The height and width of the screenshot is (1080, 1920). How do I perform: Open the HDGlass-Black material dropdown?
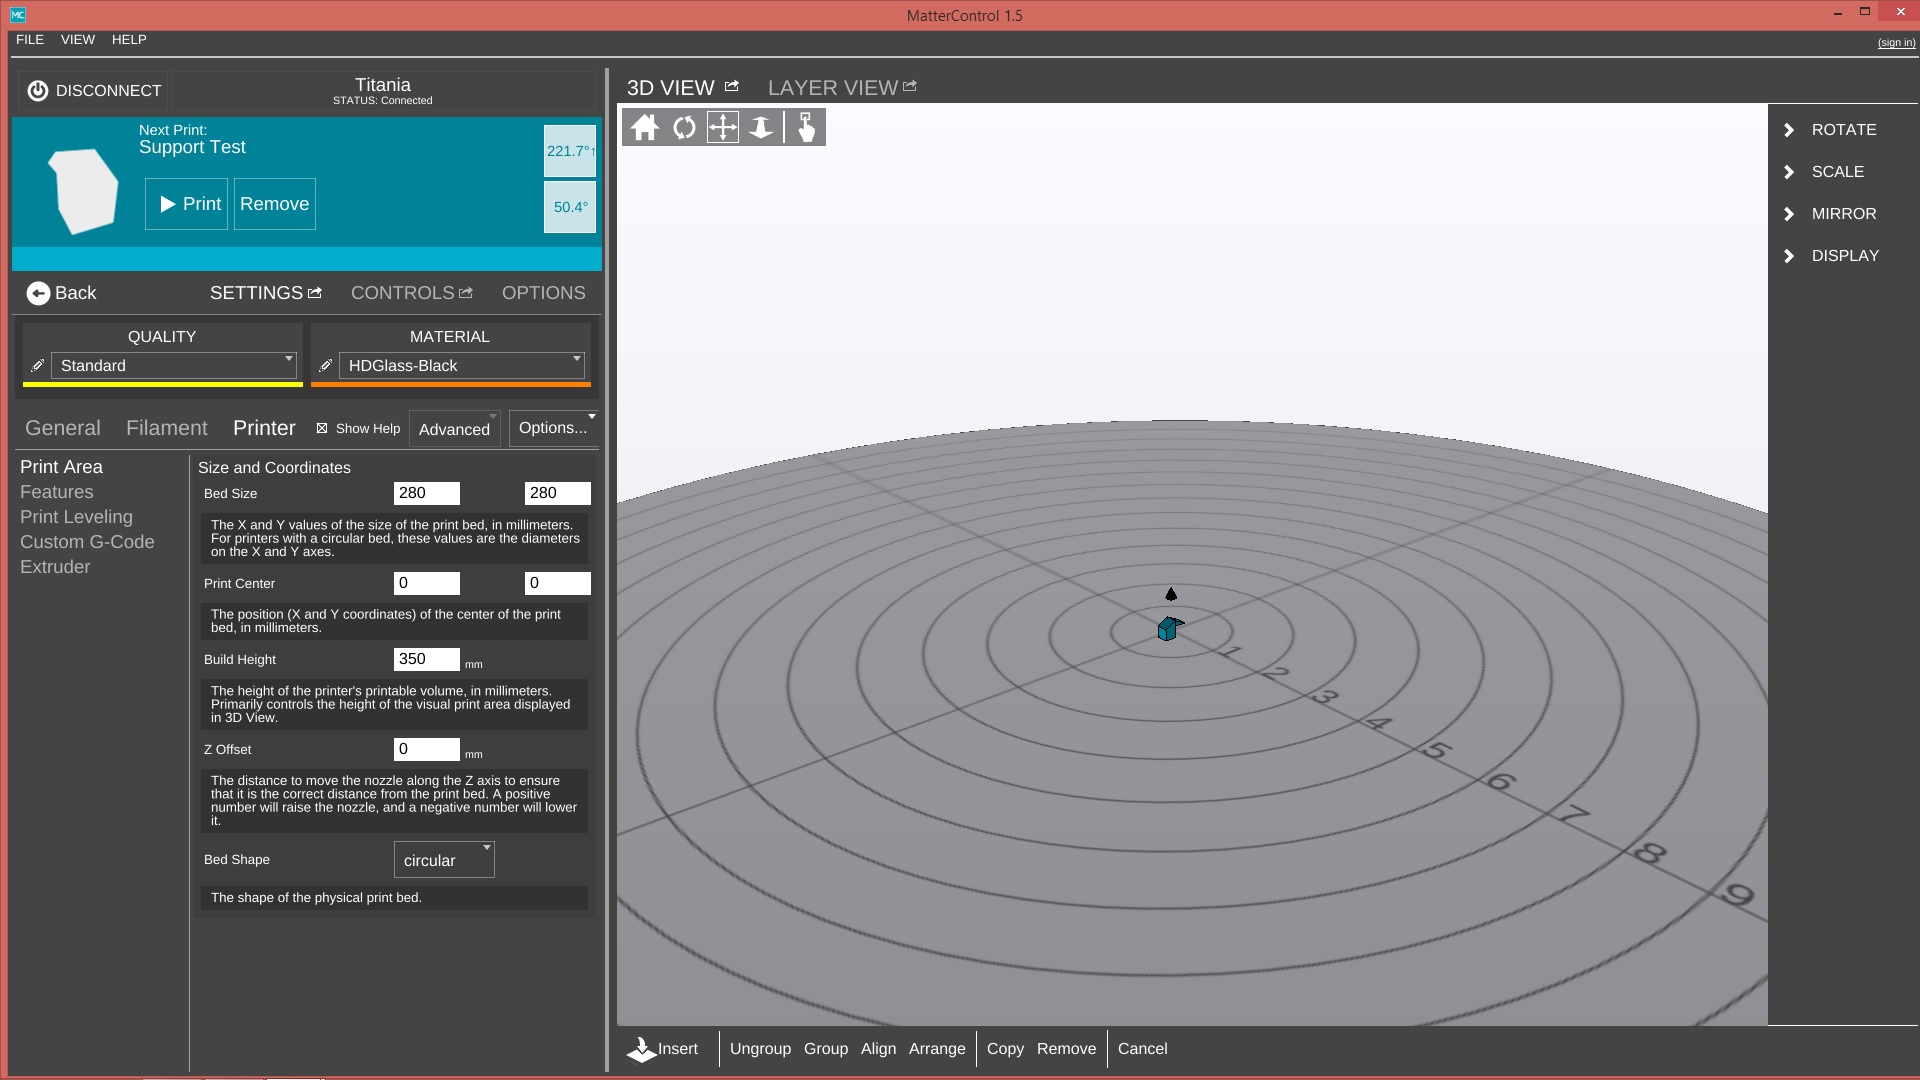[x=461, y=366]
